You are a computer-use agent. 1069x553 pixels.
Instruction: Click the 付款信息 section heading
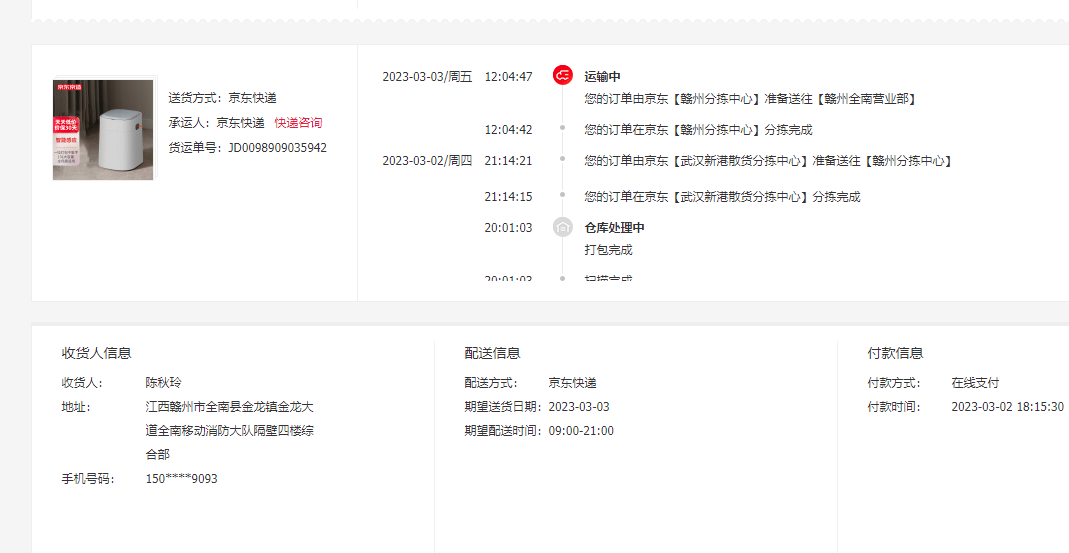[x=895, y=353]
